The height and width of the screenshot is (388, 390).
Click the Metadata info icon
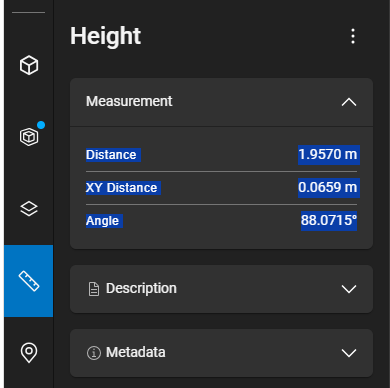[x=94, y=353]
